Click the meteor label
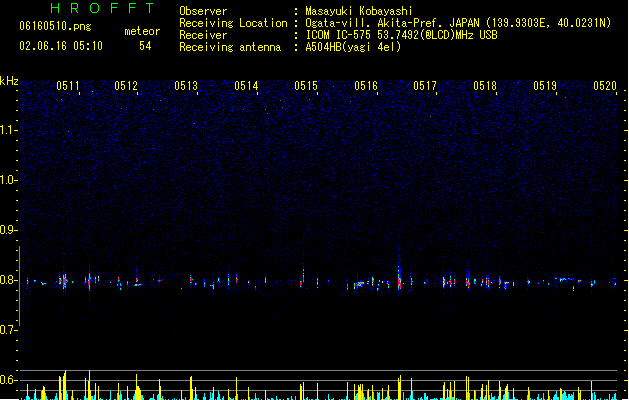Image resolution: width=629 pixels, height=400 pixels. point(142,31)
